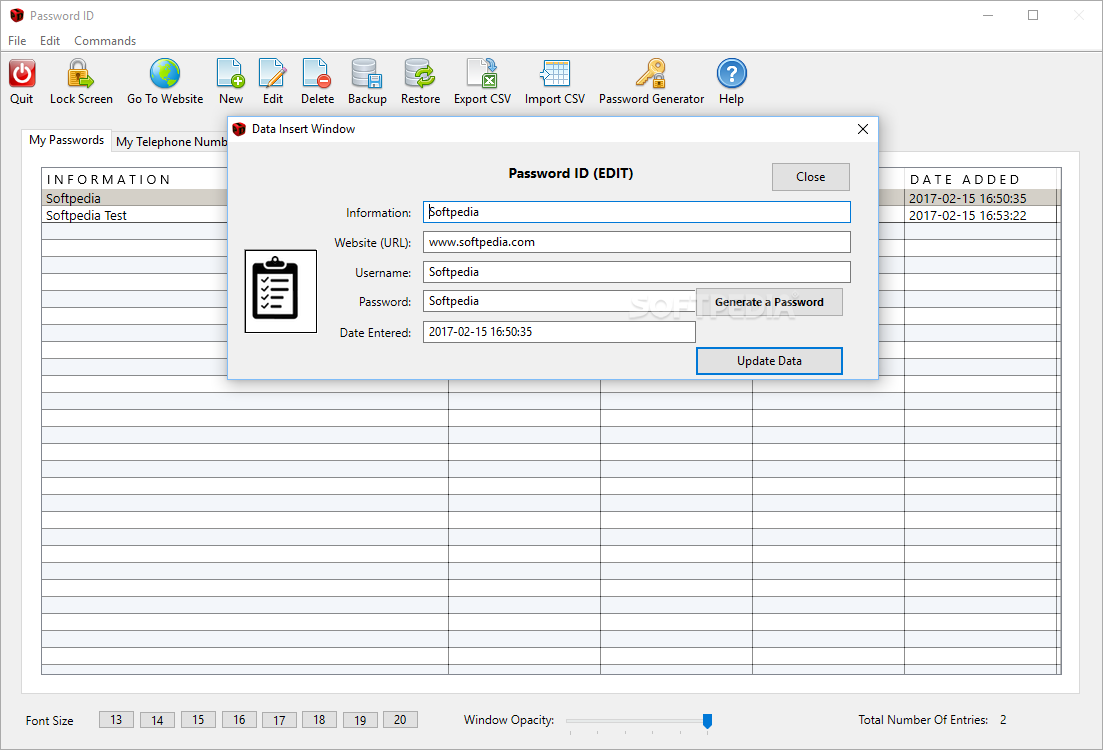Choose the Export CSV icon

482,73
